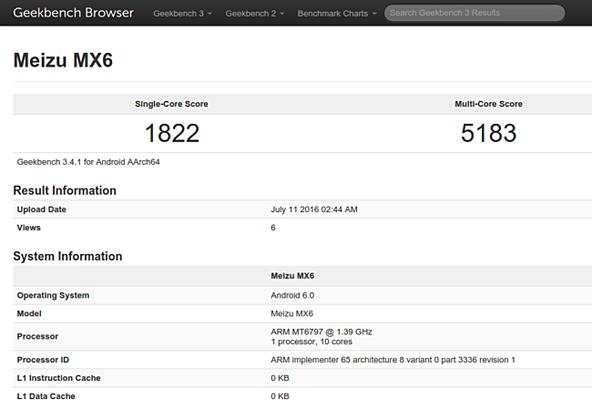Screen dimensions: 592x400
Task: Click the Views label
Action: [x=29, y=227]
